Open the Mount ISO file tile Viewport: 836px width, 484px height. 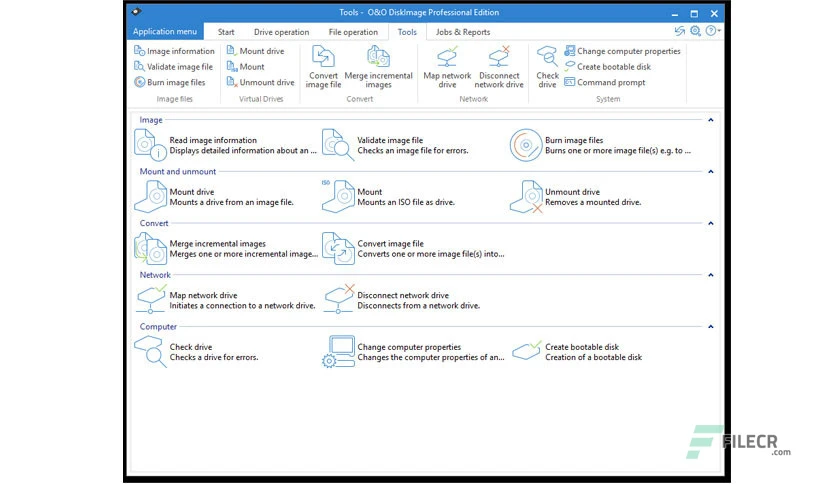pyautogui.click(x=388, y=197)
